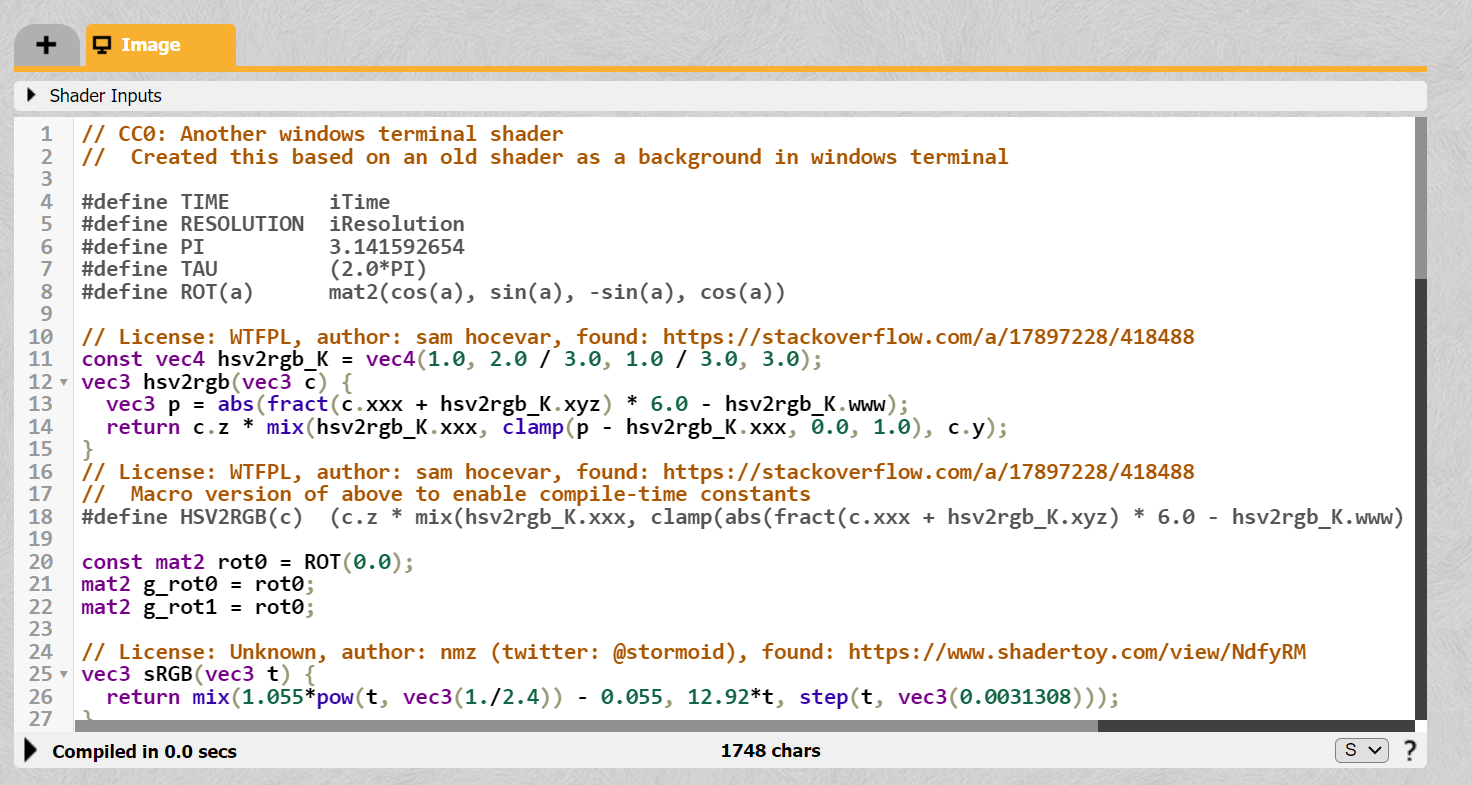Click line number 14 in the gutter
1472x785 pixels.
(x=40, y=426)
